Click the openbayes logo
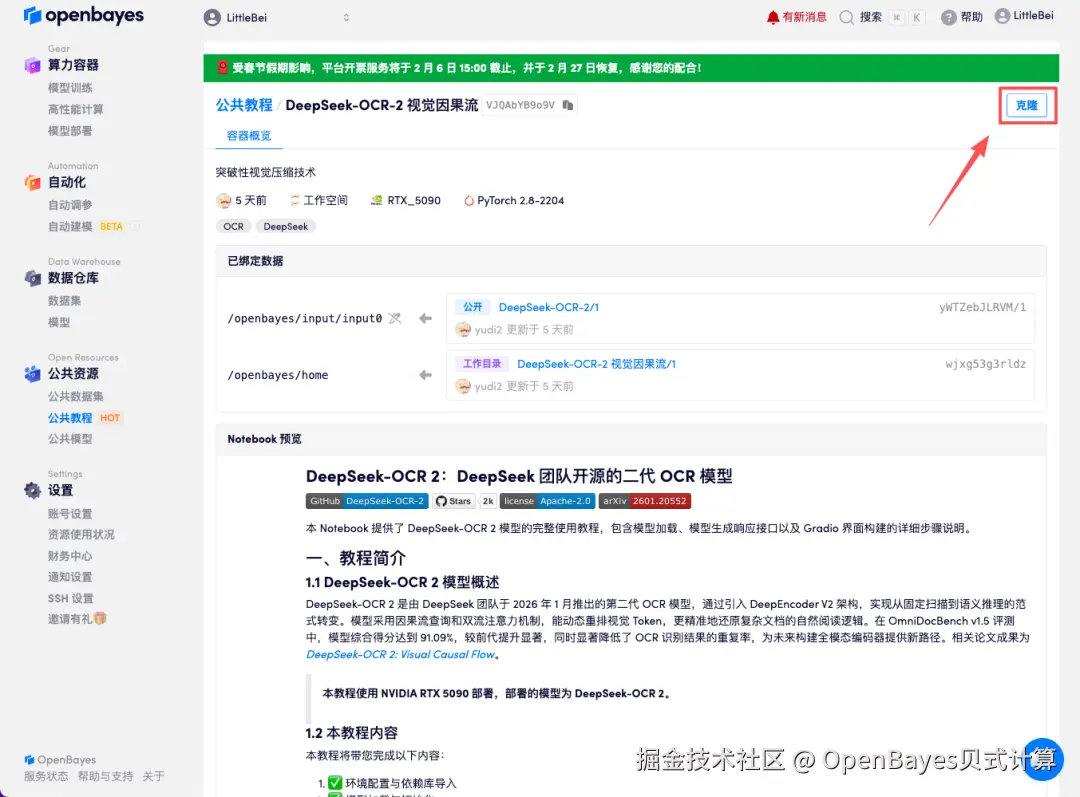Image resolution: width=1080 pixels, height=797 pixels. [x=83, y=15]
